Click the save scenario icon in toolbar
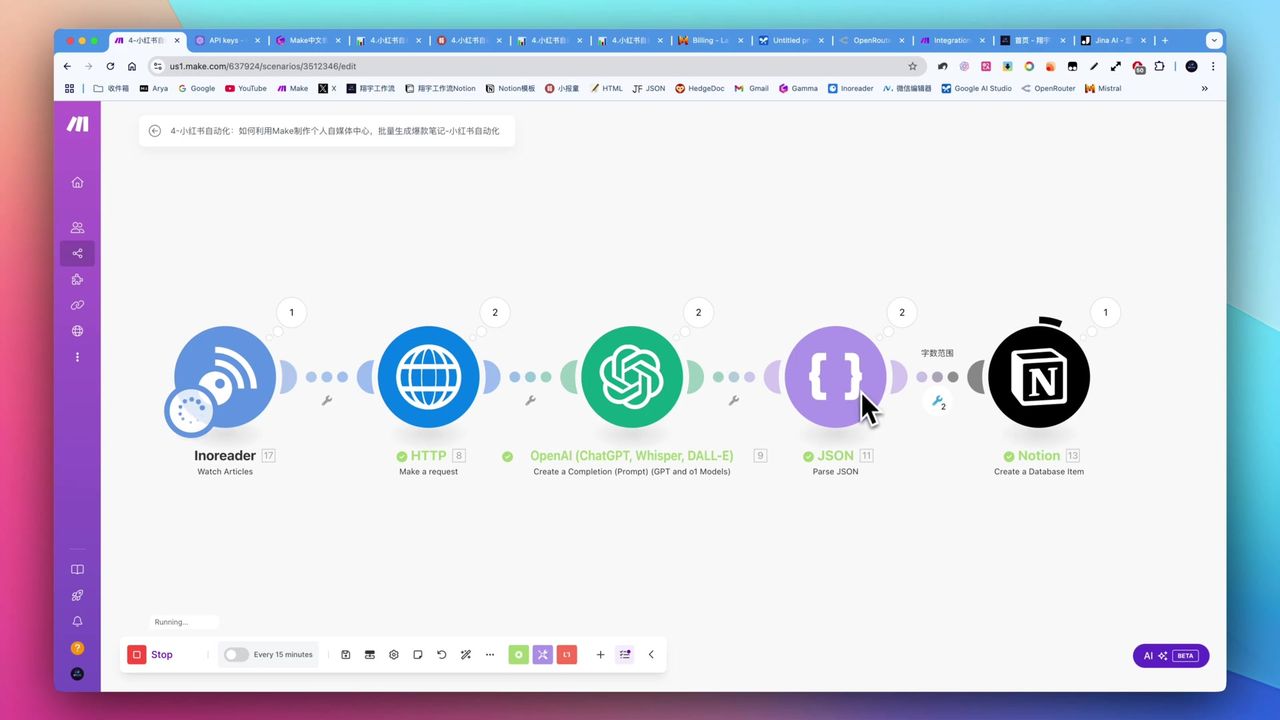This screenshot has width=1280, height=720. [345, 655]
